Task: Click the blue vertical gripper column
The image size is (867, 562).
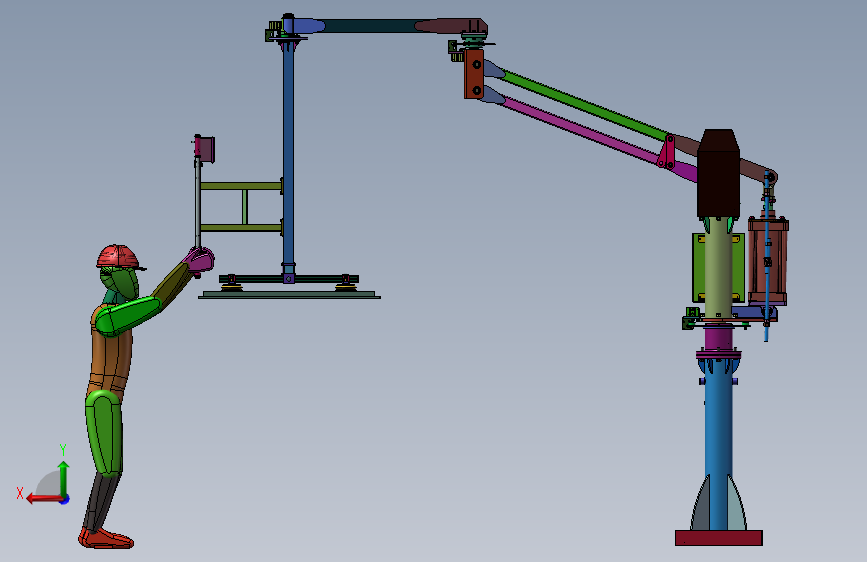Action: point(288,157)
